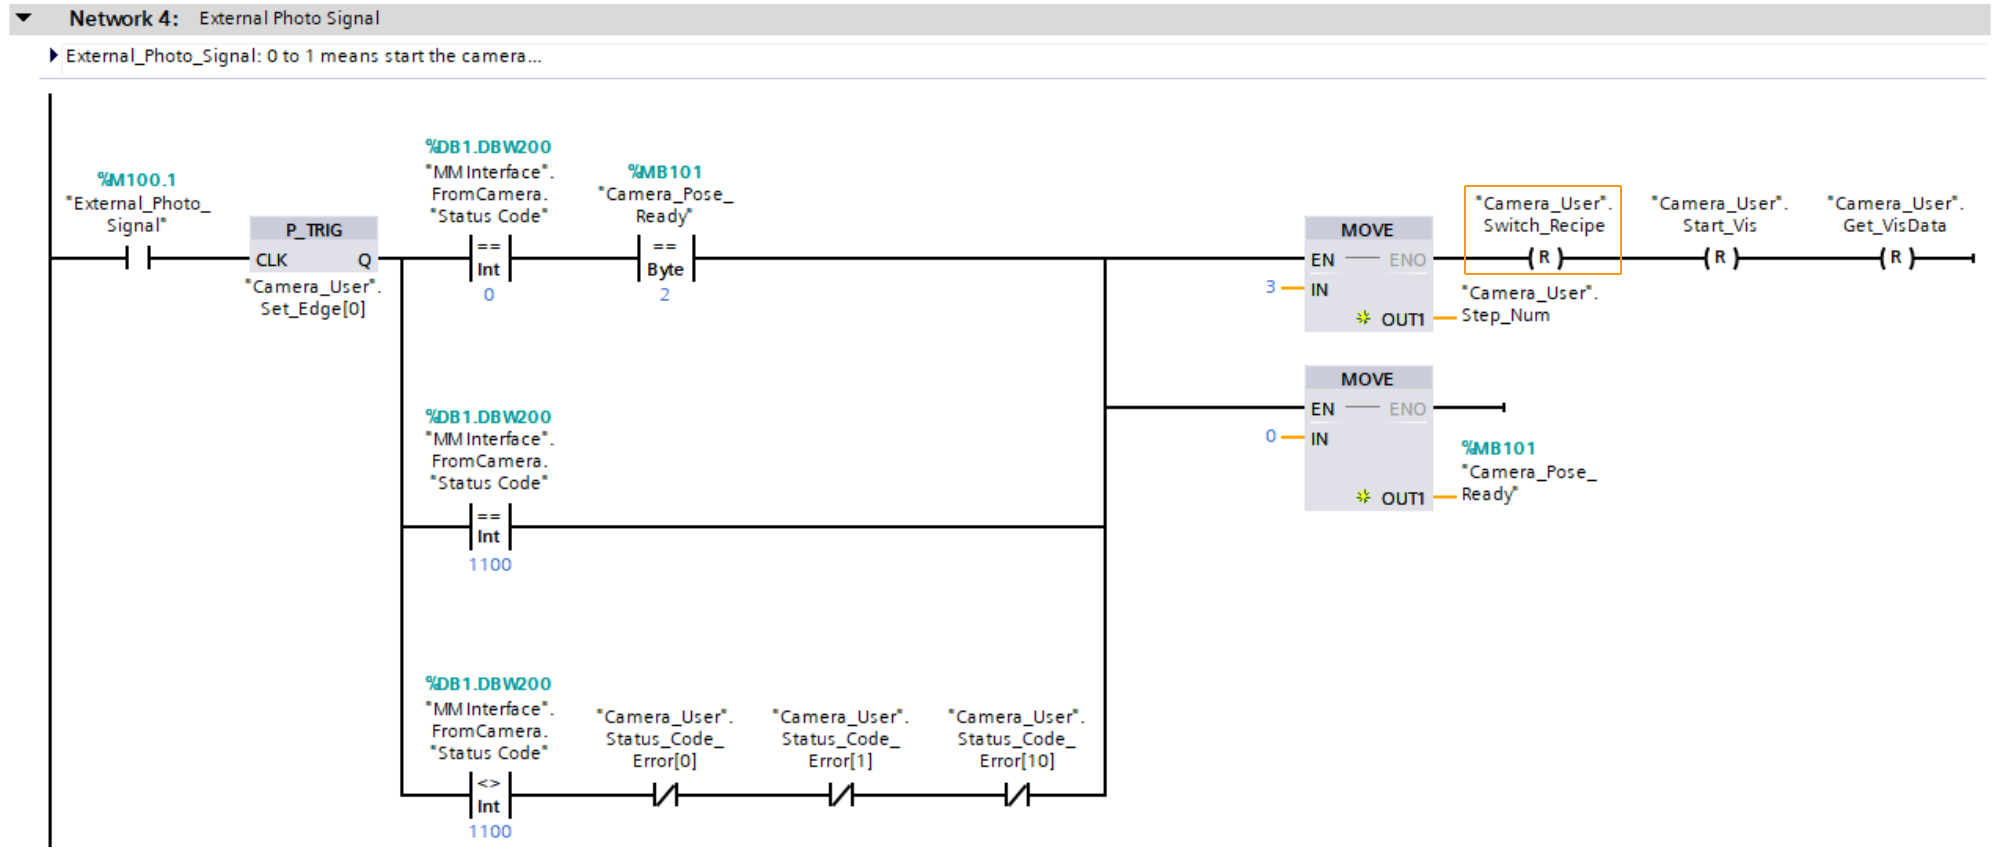
Task: Select the not-equal 1100 Int comparator
Action: pos(489,795)
